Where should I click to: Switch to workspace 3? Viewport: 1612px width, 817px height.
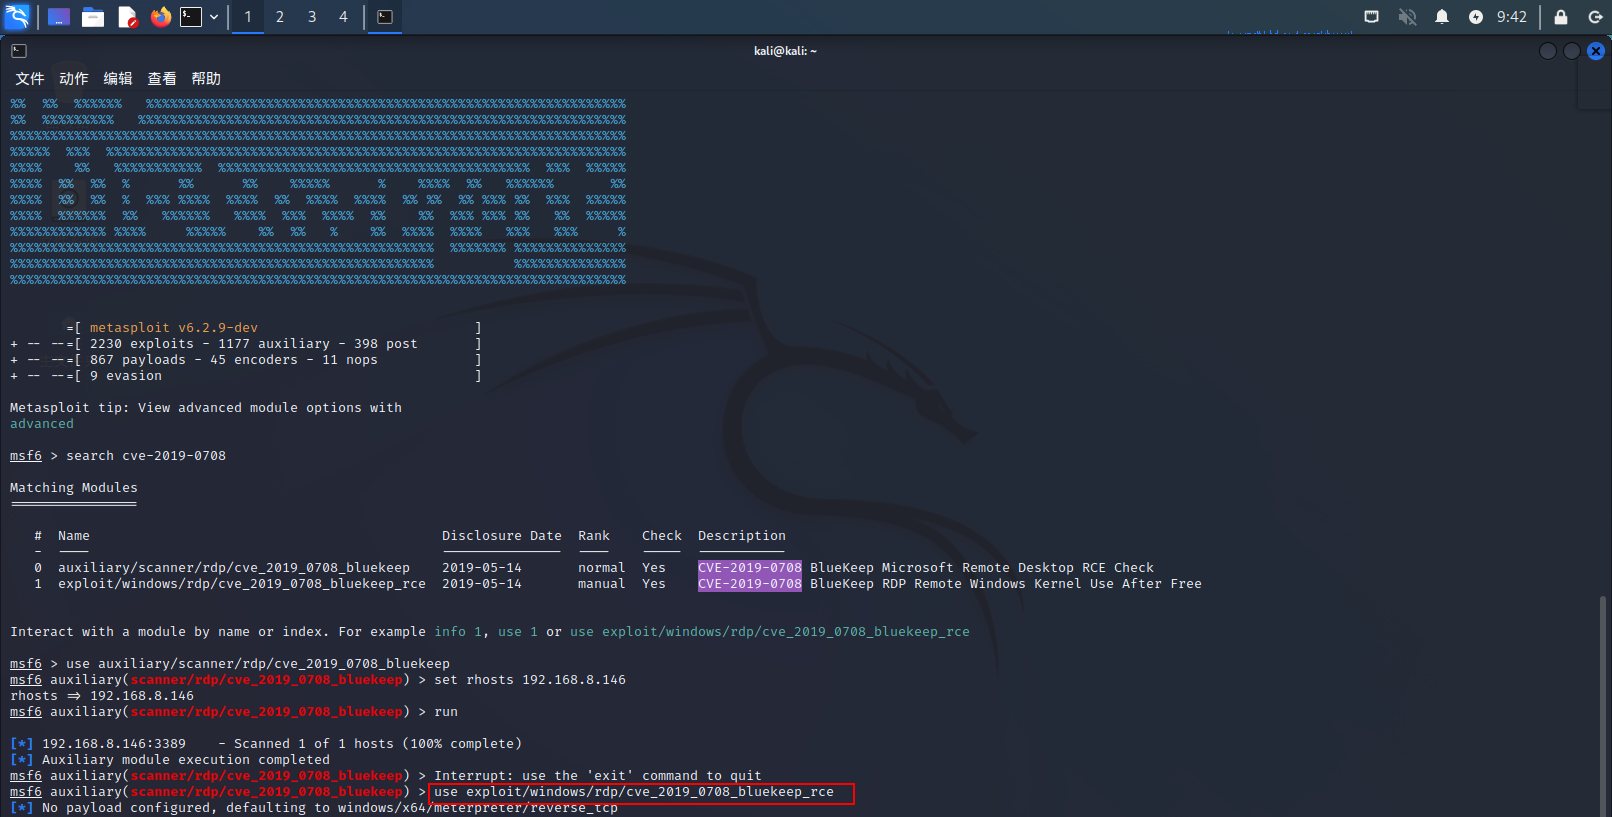click(312, 17)
